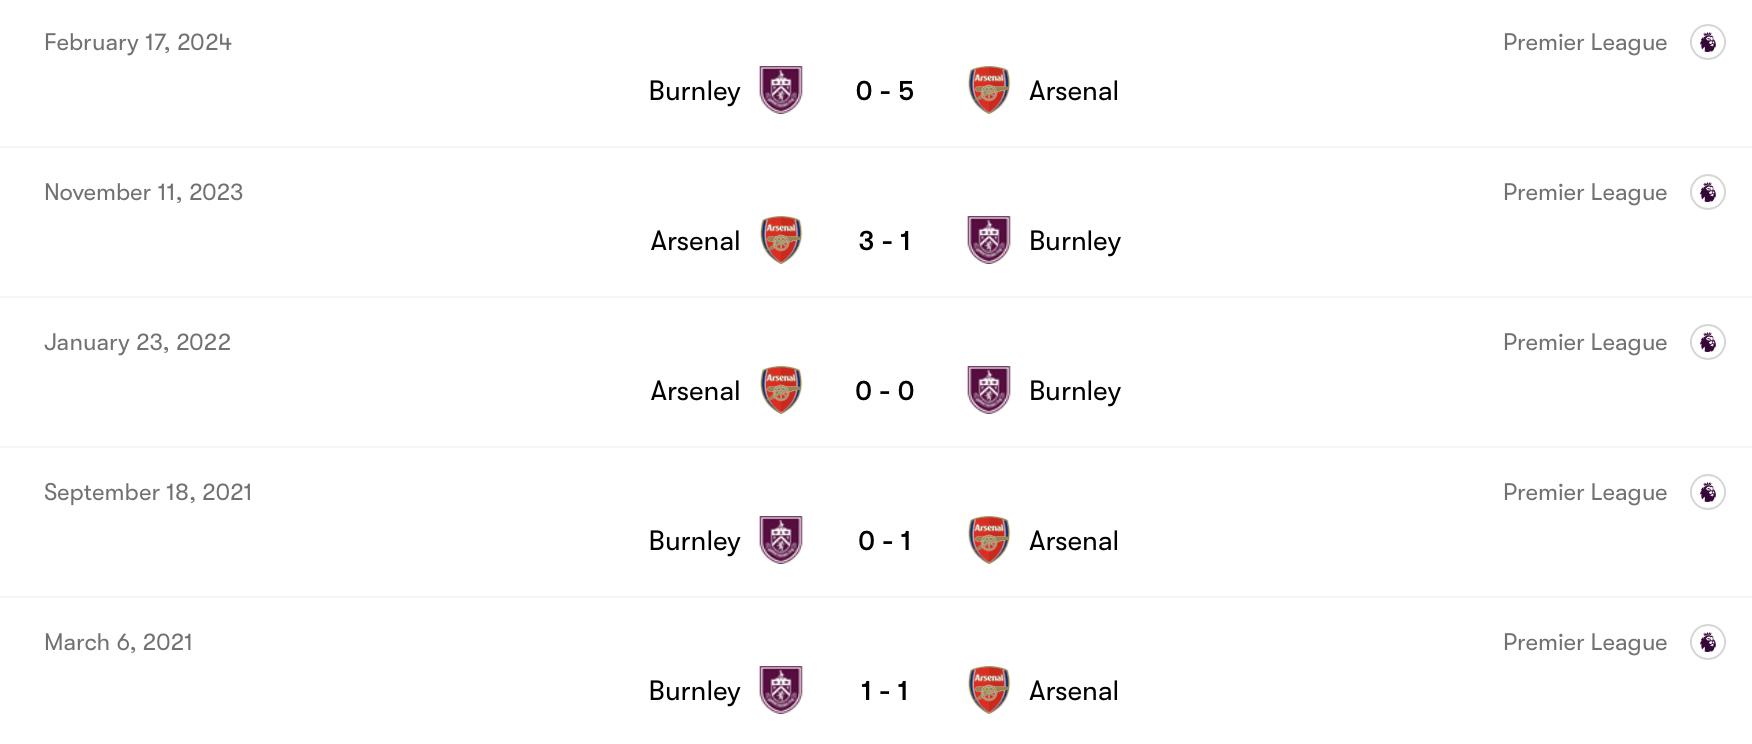The image size is (1752, 744).
Task: Click the 3 - 1 scoreline in the November match
Action: click(x=884, y=240)
